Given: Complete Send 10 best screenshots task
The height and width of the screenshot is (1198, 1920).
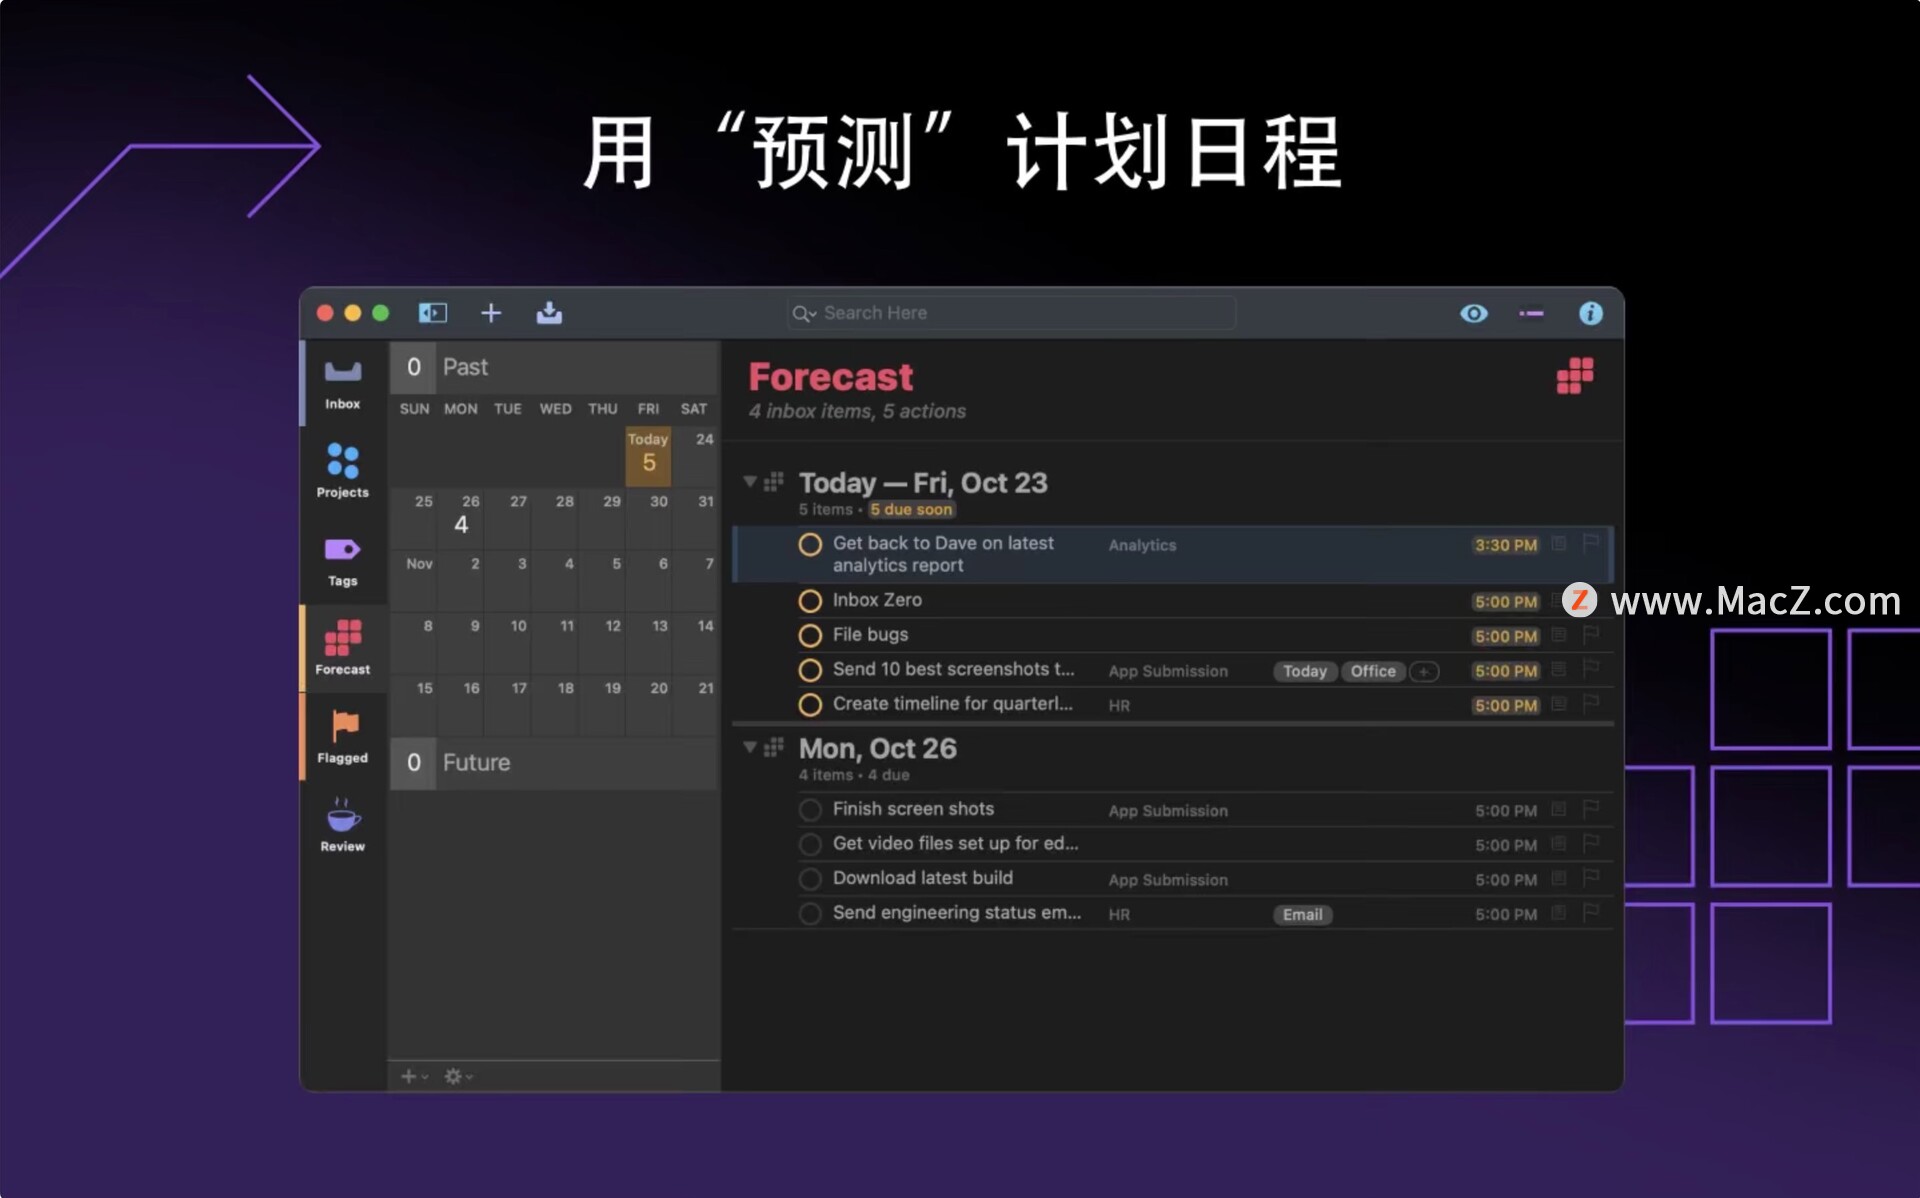Looking at the screenshot, I should tap(810, 670).
